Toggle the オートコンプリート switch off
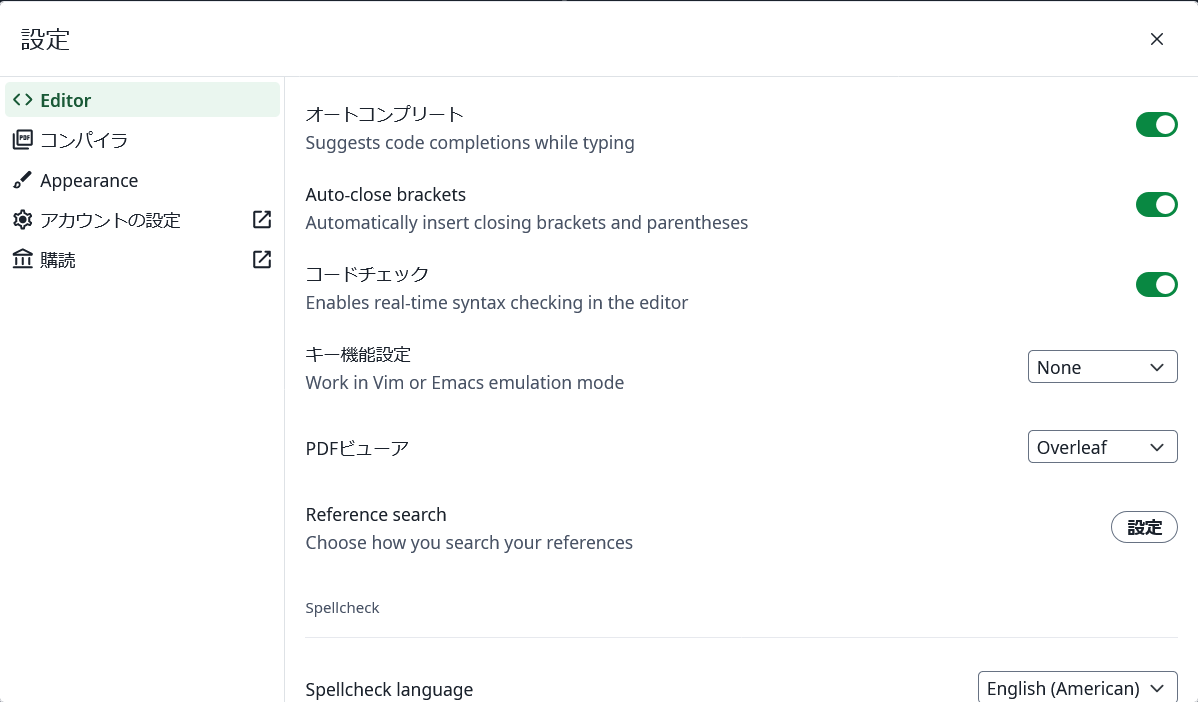 click(1156, 125)
